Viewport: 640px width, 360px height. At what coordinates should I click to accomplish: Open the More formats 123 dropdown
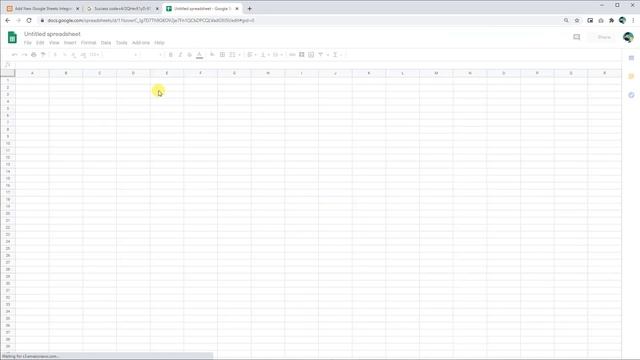click(x=94, y=55)
